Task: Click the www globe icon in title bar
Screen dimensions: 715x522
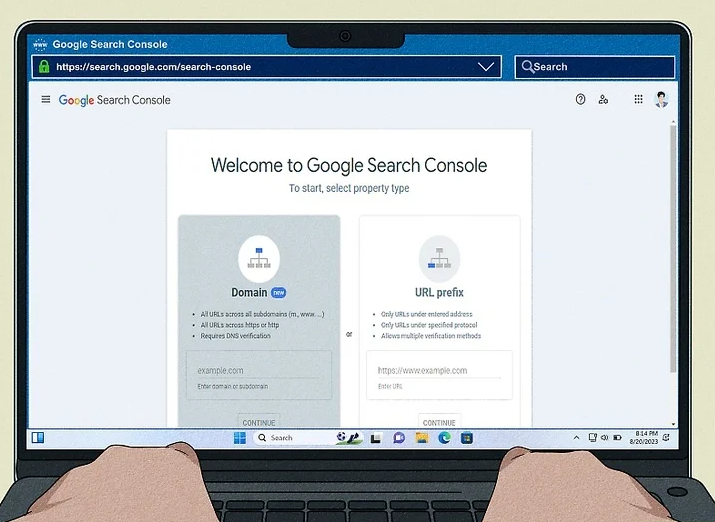Action: coord(40,44)
